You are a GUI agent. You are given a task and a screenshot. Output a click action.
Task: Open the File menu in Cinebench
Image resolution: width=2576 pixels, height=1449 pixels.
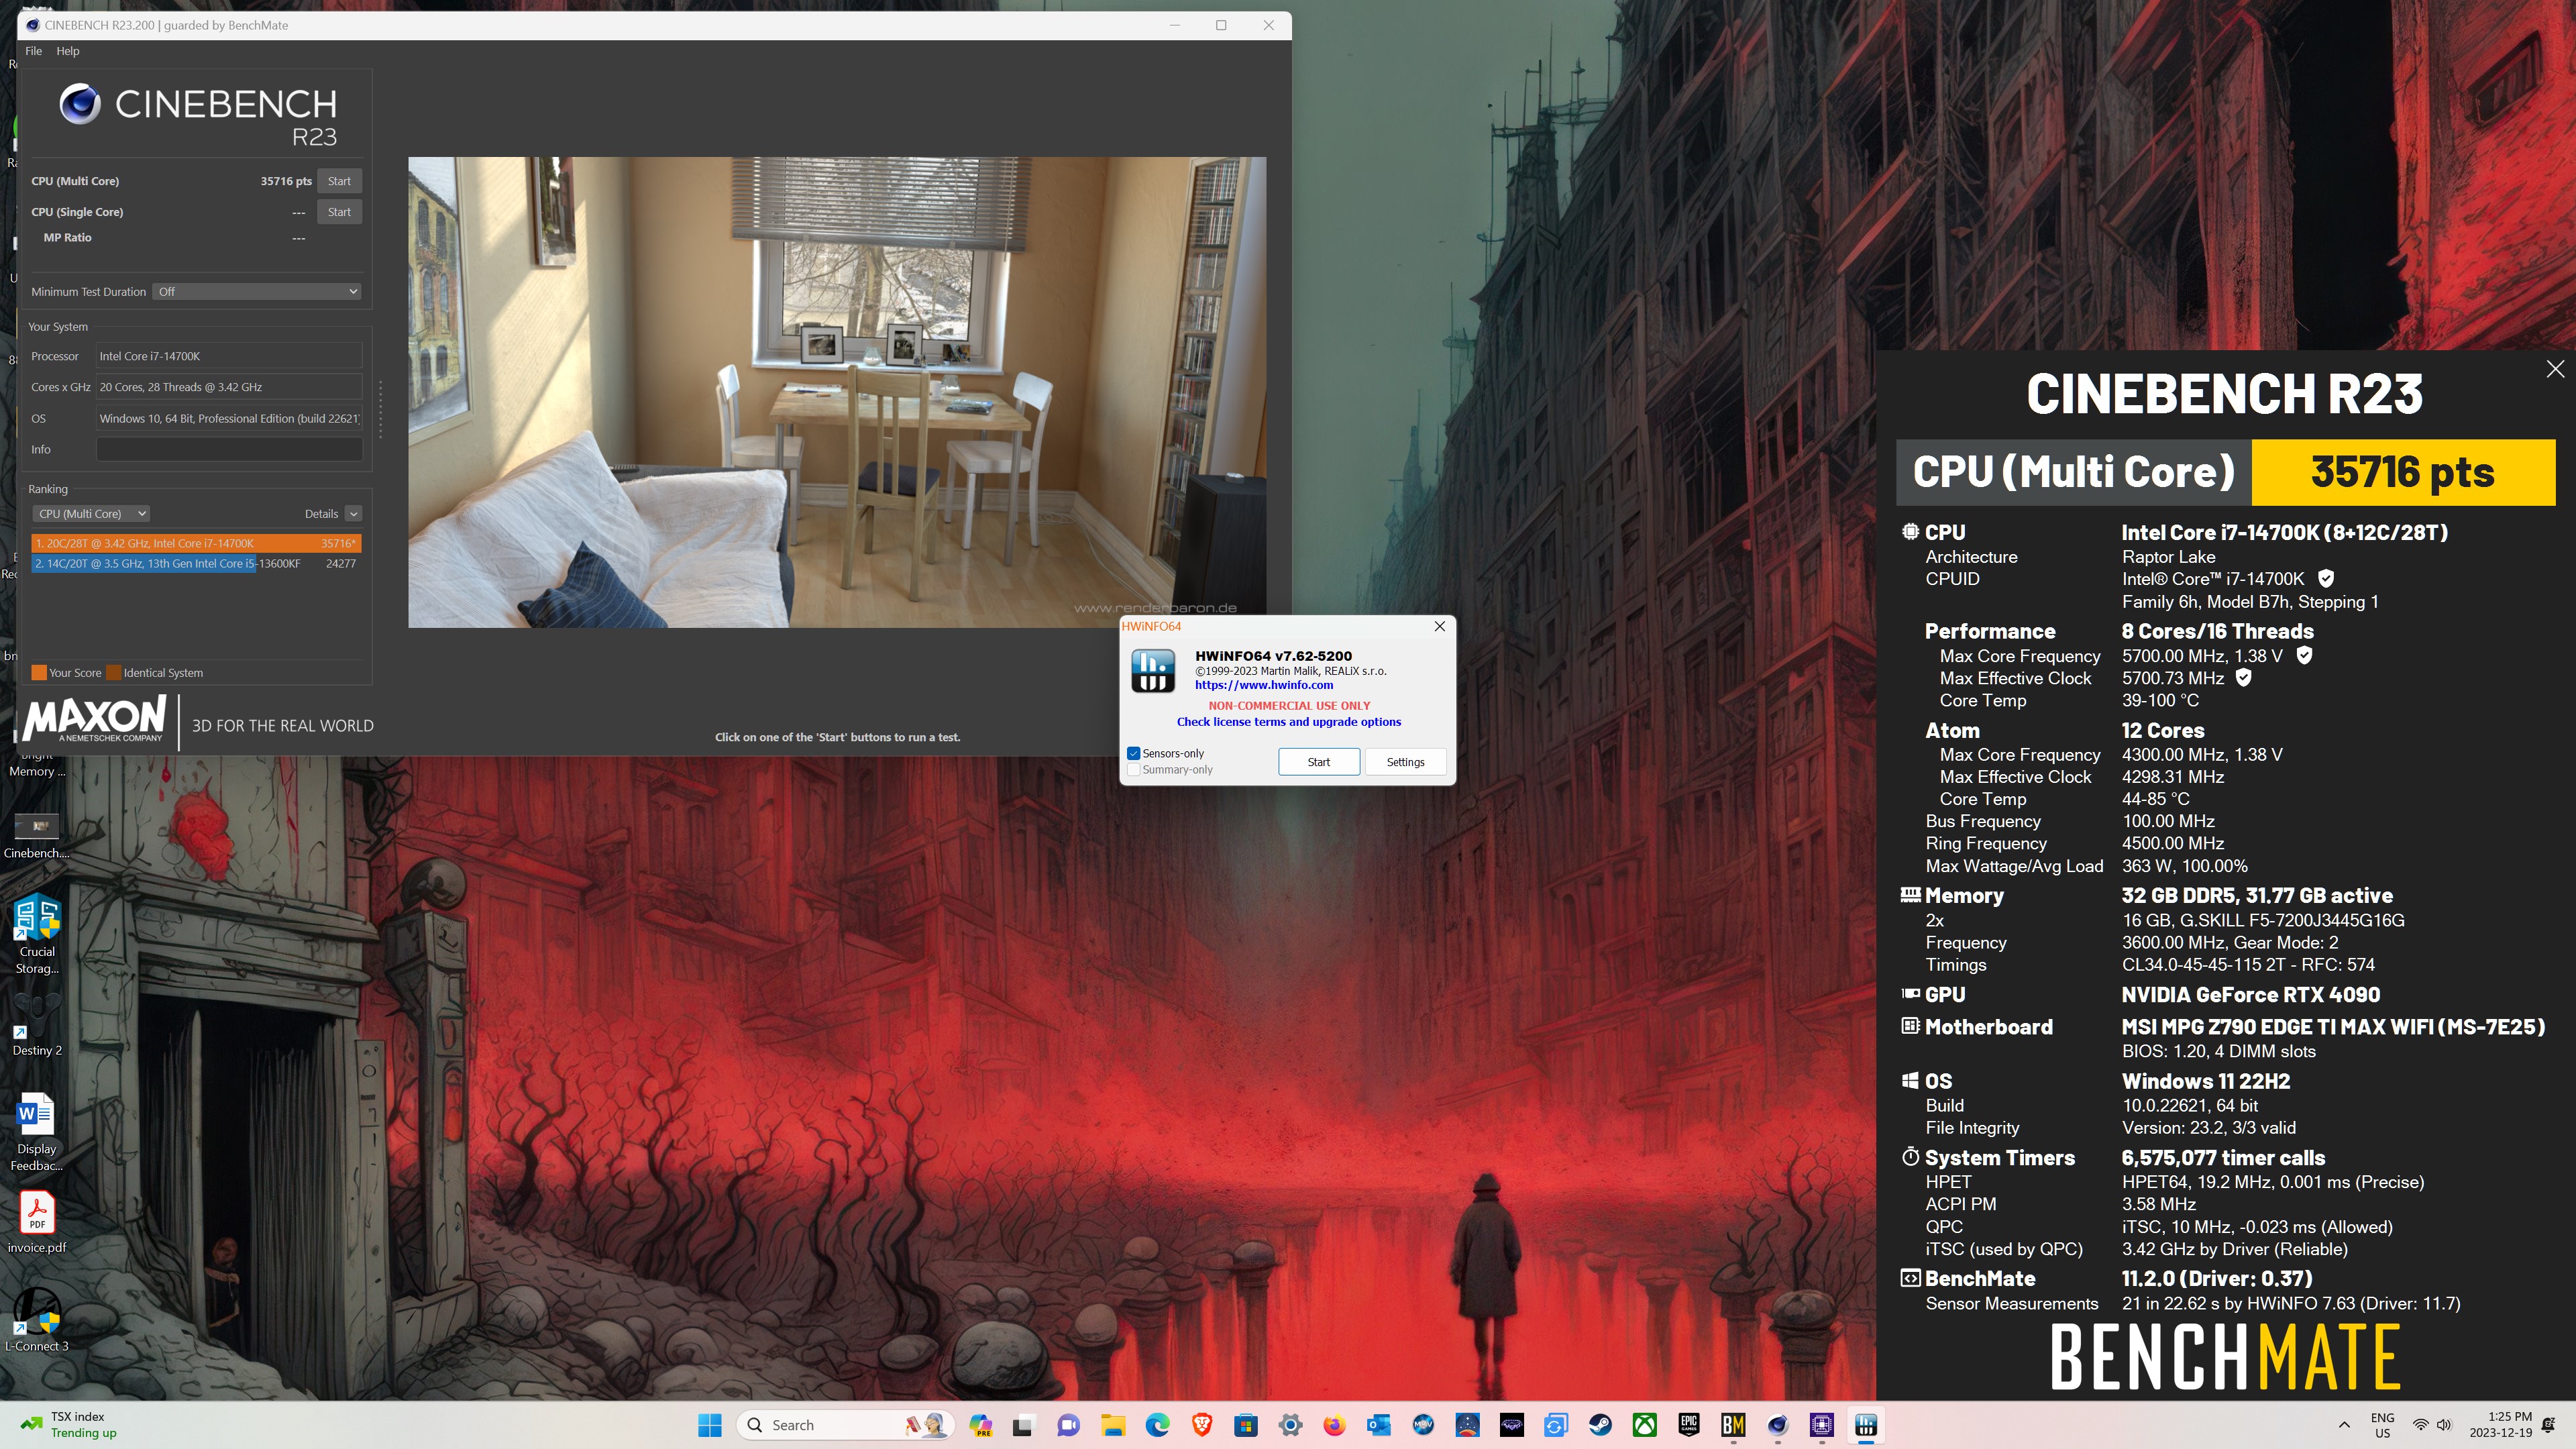pos(33,51)
